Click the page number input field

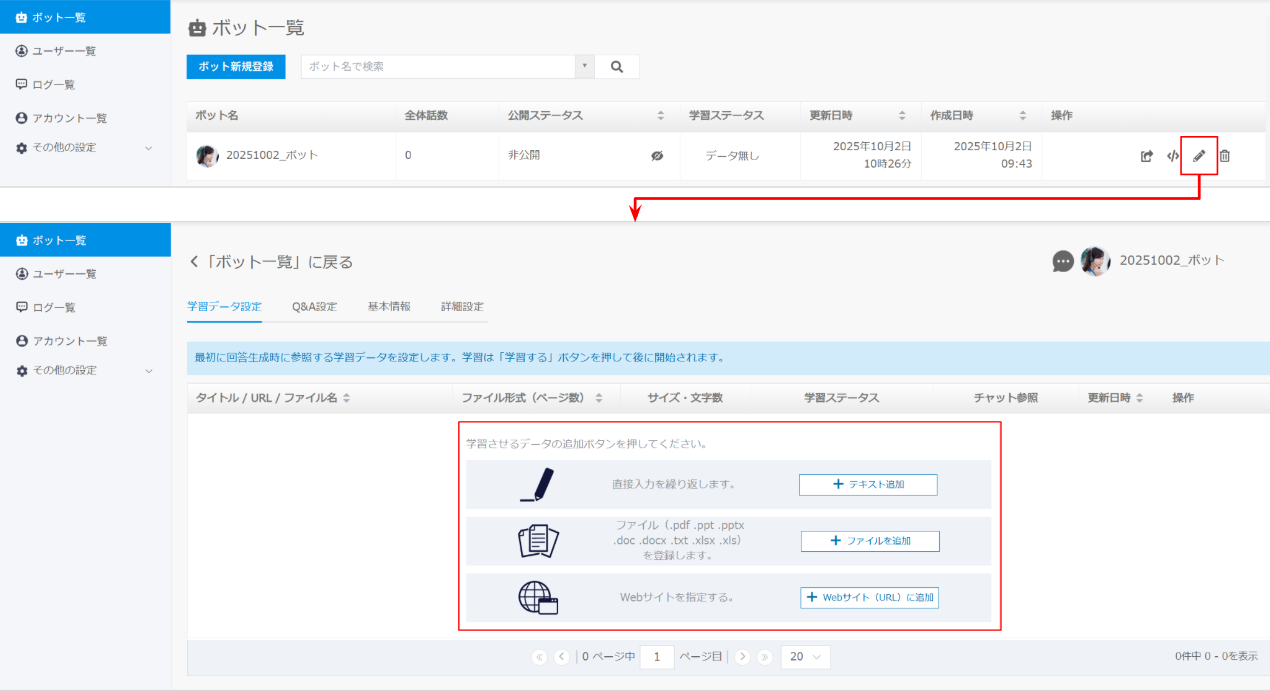657,657
